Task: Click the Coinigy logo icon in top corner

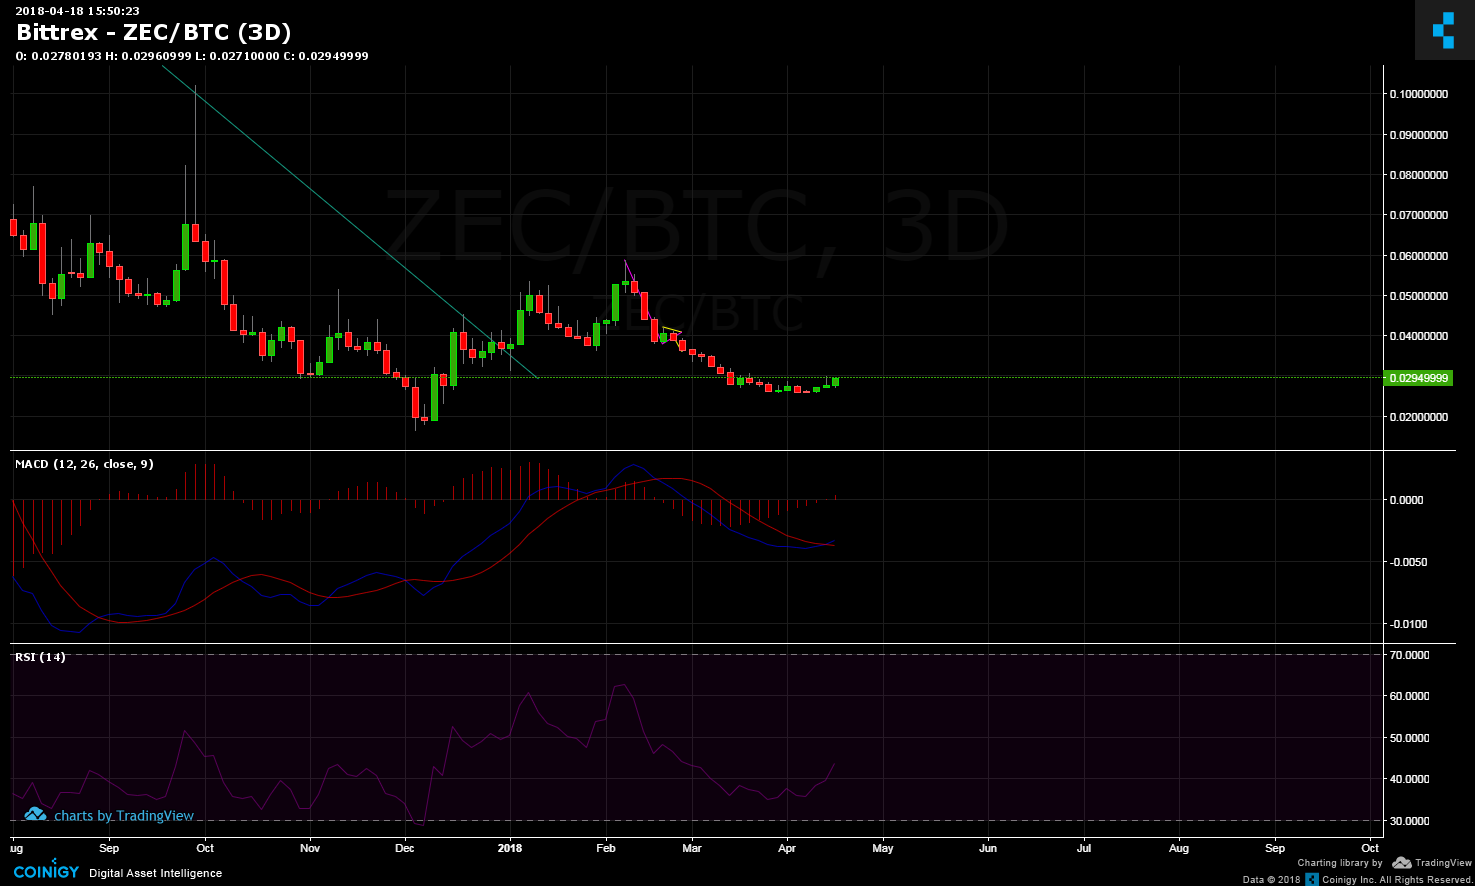Action: tap(1444, 30)
